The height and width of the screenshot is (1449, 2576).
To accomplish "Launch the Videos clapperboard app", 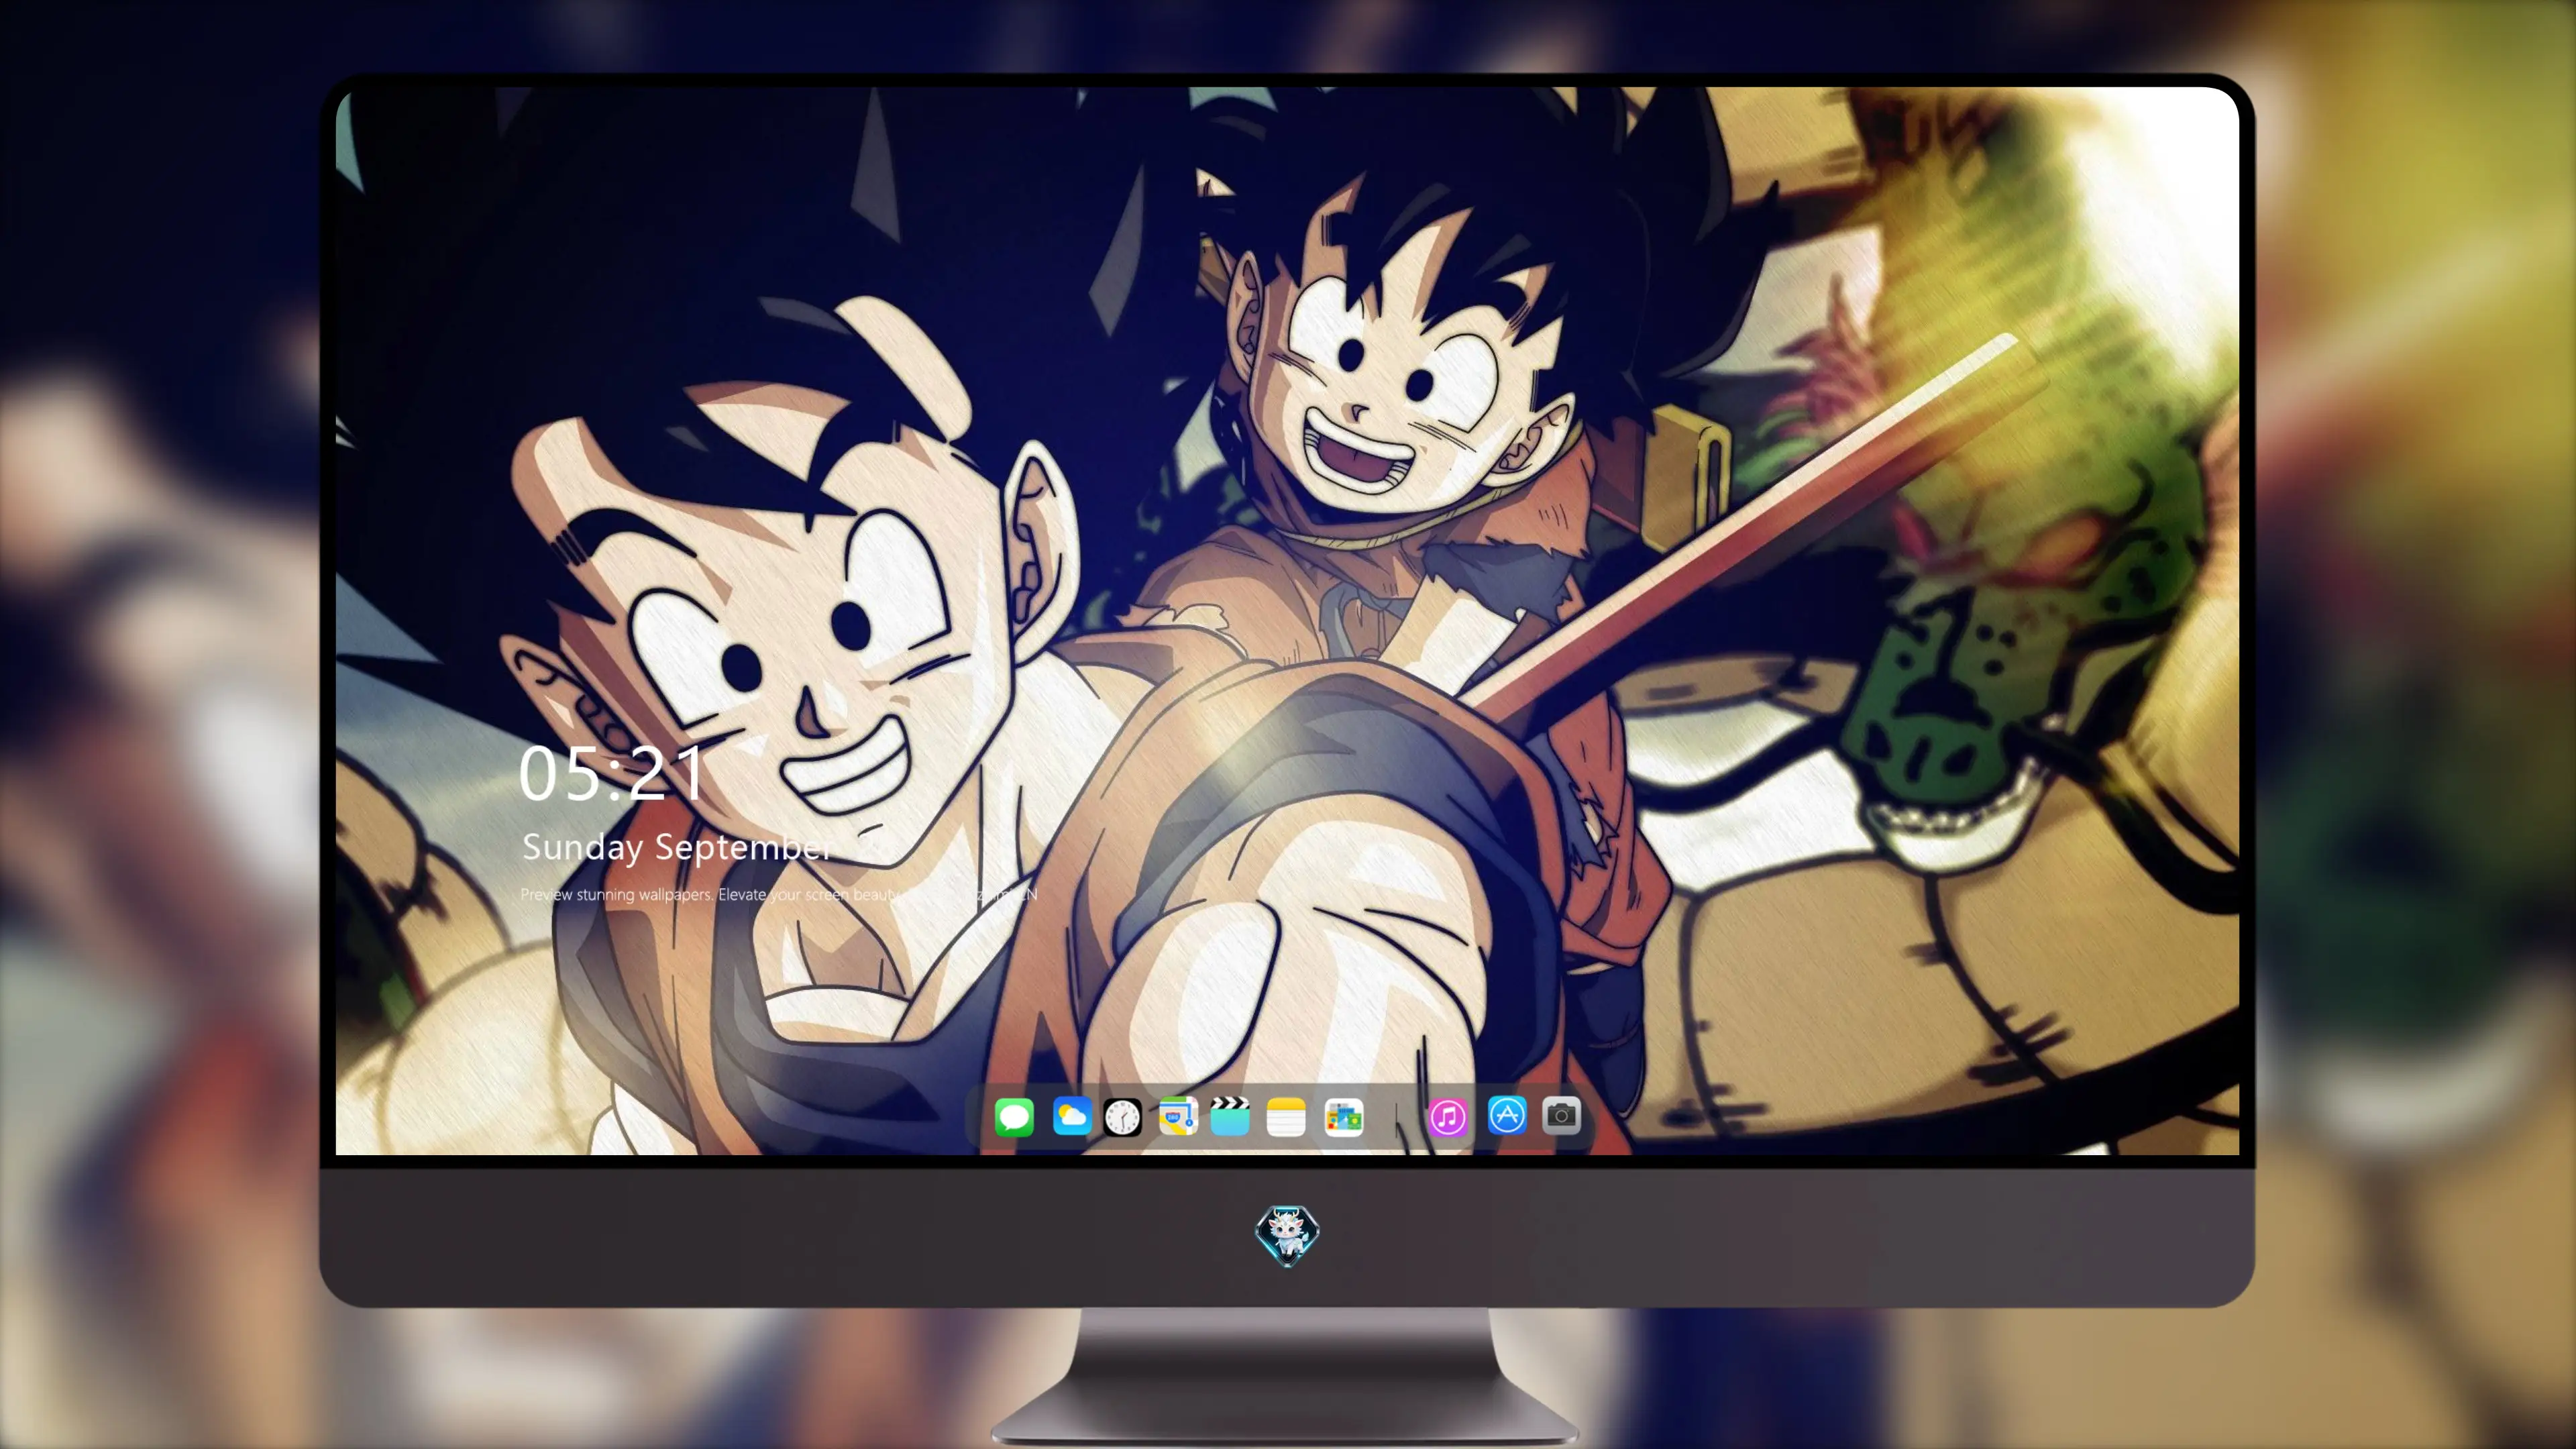I will click(x=1230, y=1116).
